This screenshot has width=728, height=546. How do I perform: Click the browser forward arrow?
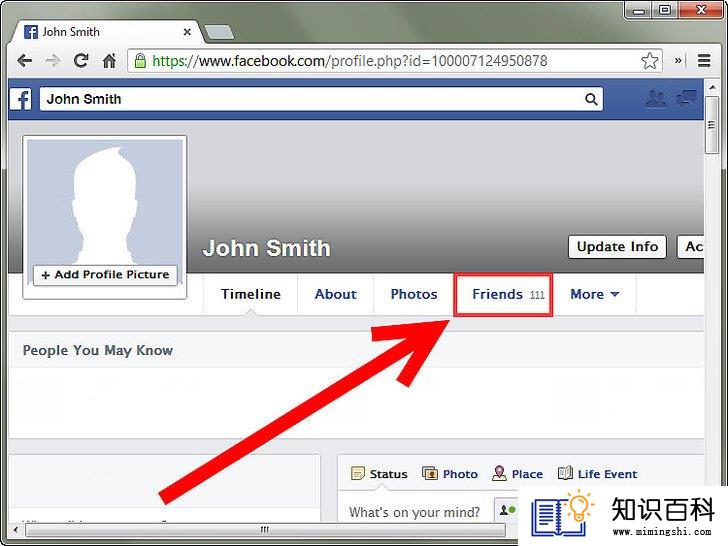click(53, 61)
